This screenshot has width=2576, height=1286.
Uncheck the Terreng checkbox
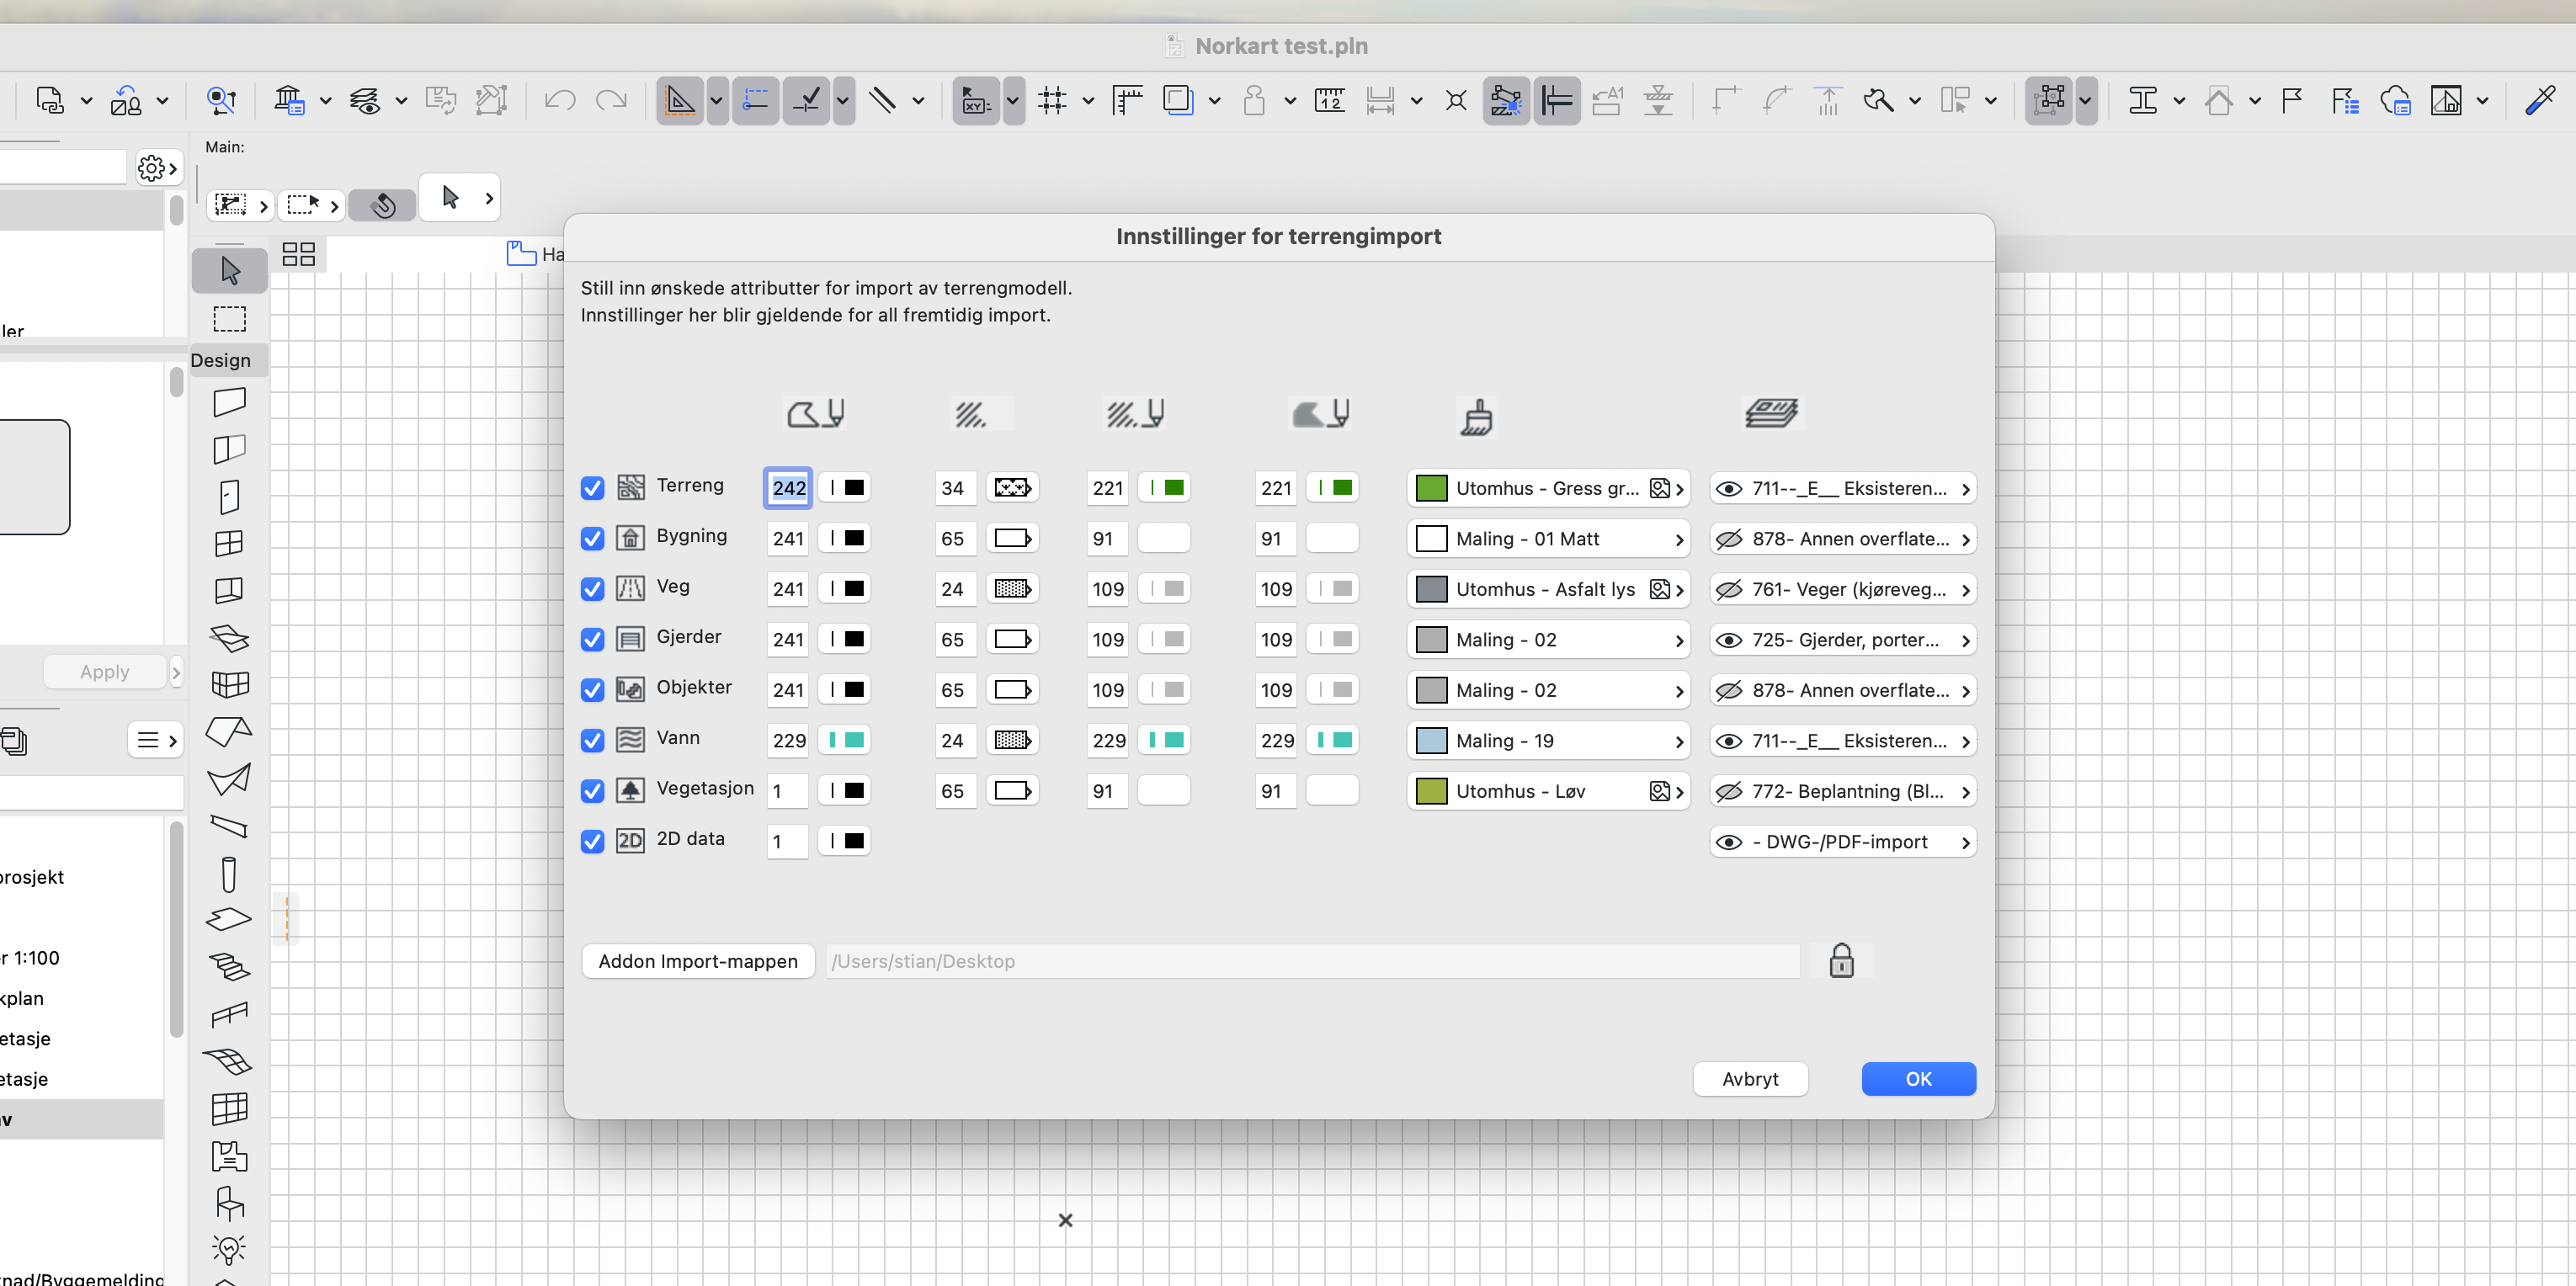(592, 488)
